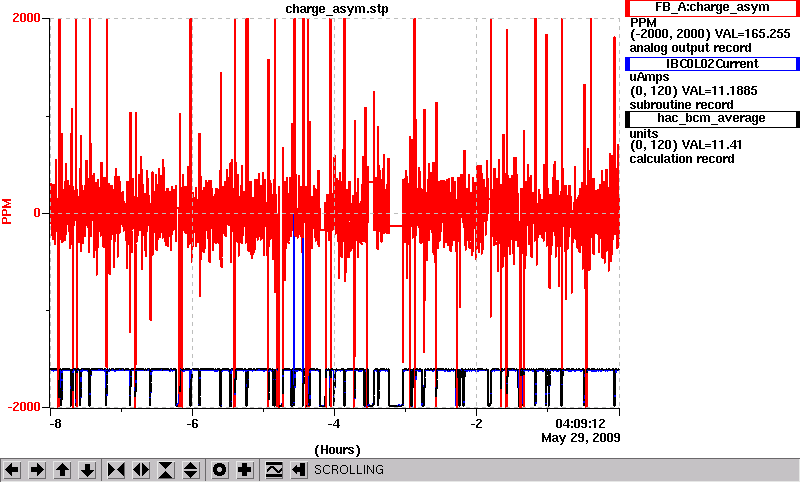
Task: Click the -2 hours x-axis tick
Action: (x=476, y=424)
